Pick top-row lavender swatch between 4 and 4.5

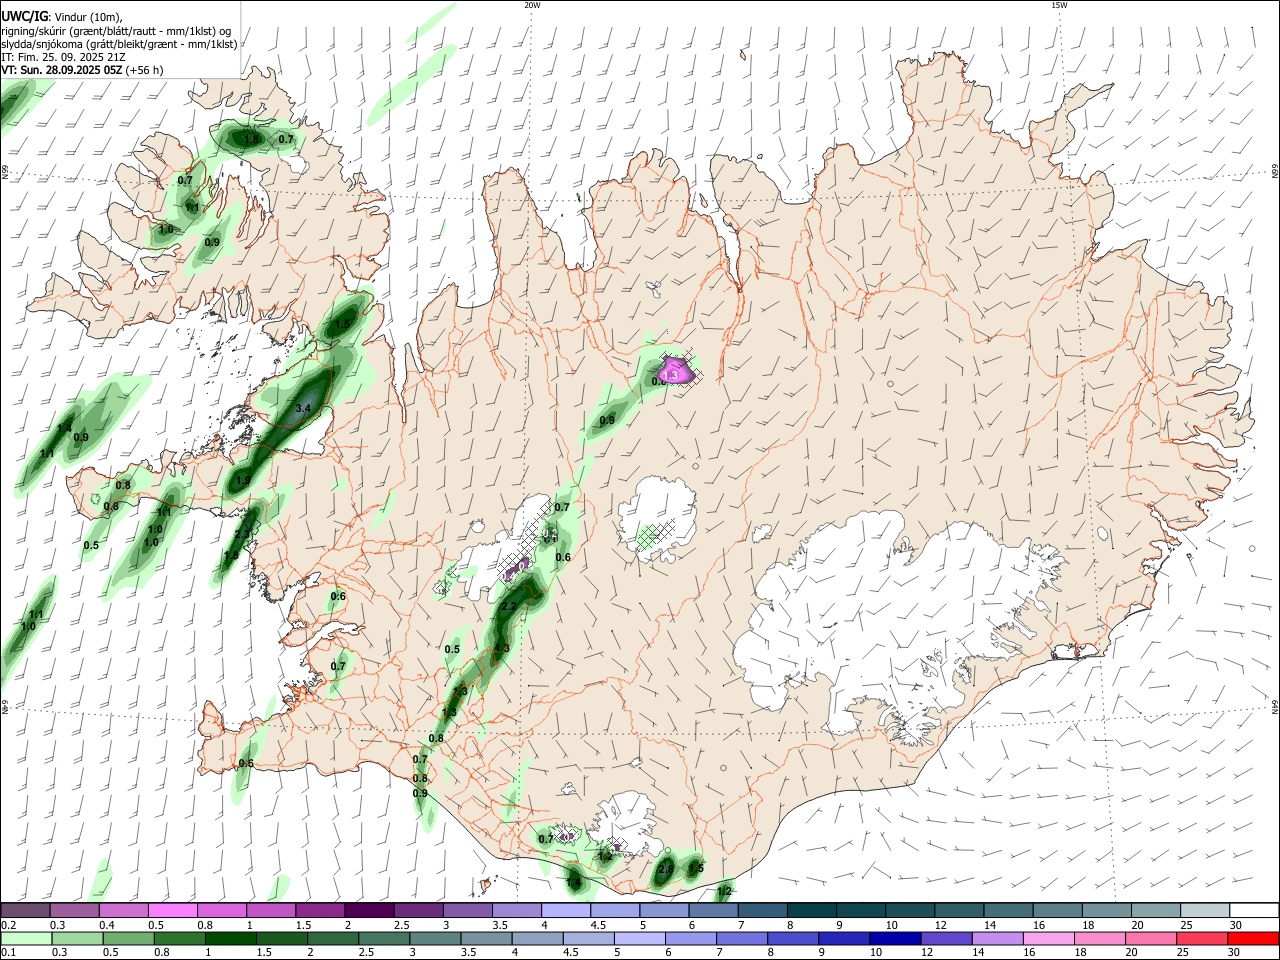click(x=566, y=910)
